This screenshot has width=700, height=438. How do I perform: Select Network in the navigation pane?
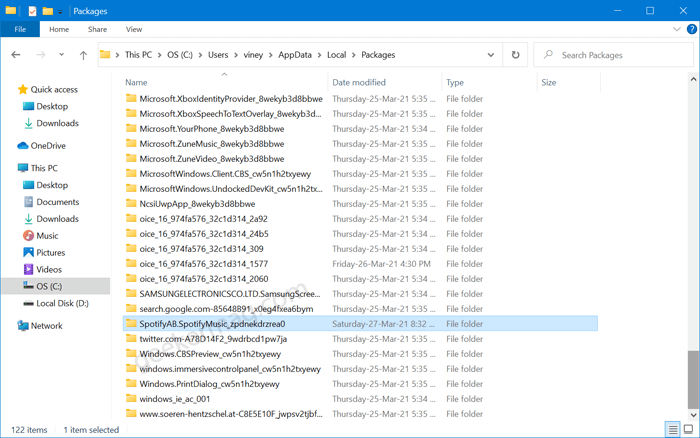[x=46, y=325]
